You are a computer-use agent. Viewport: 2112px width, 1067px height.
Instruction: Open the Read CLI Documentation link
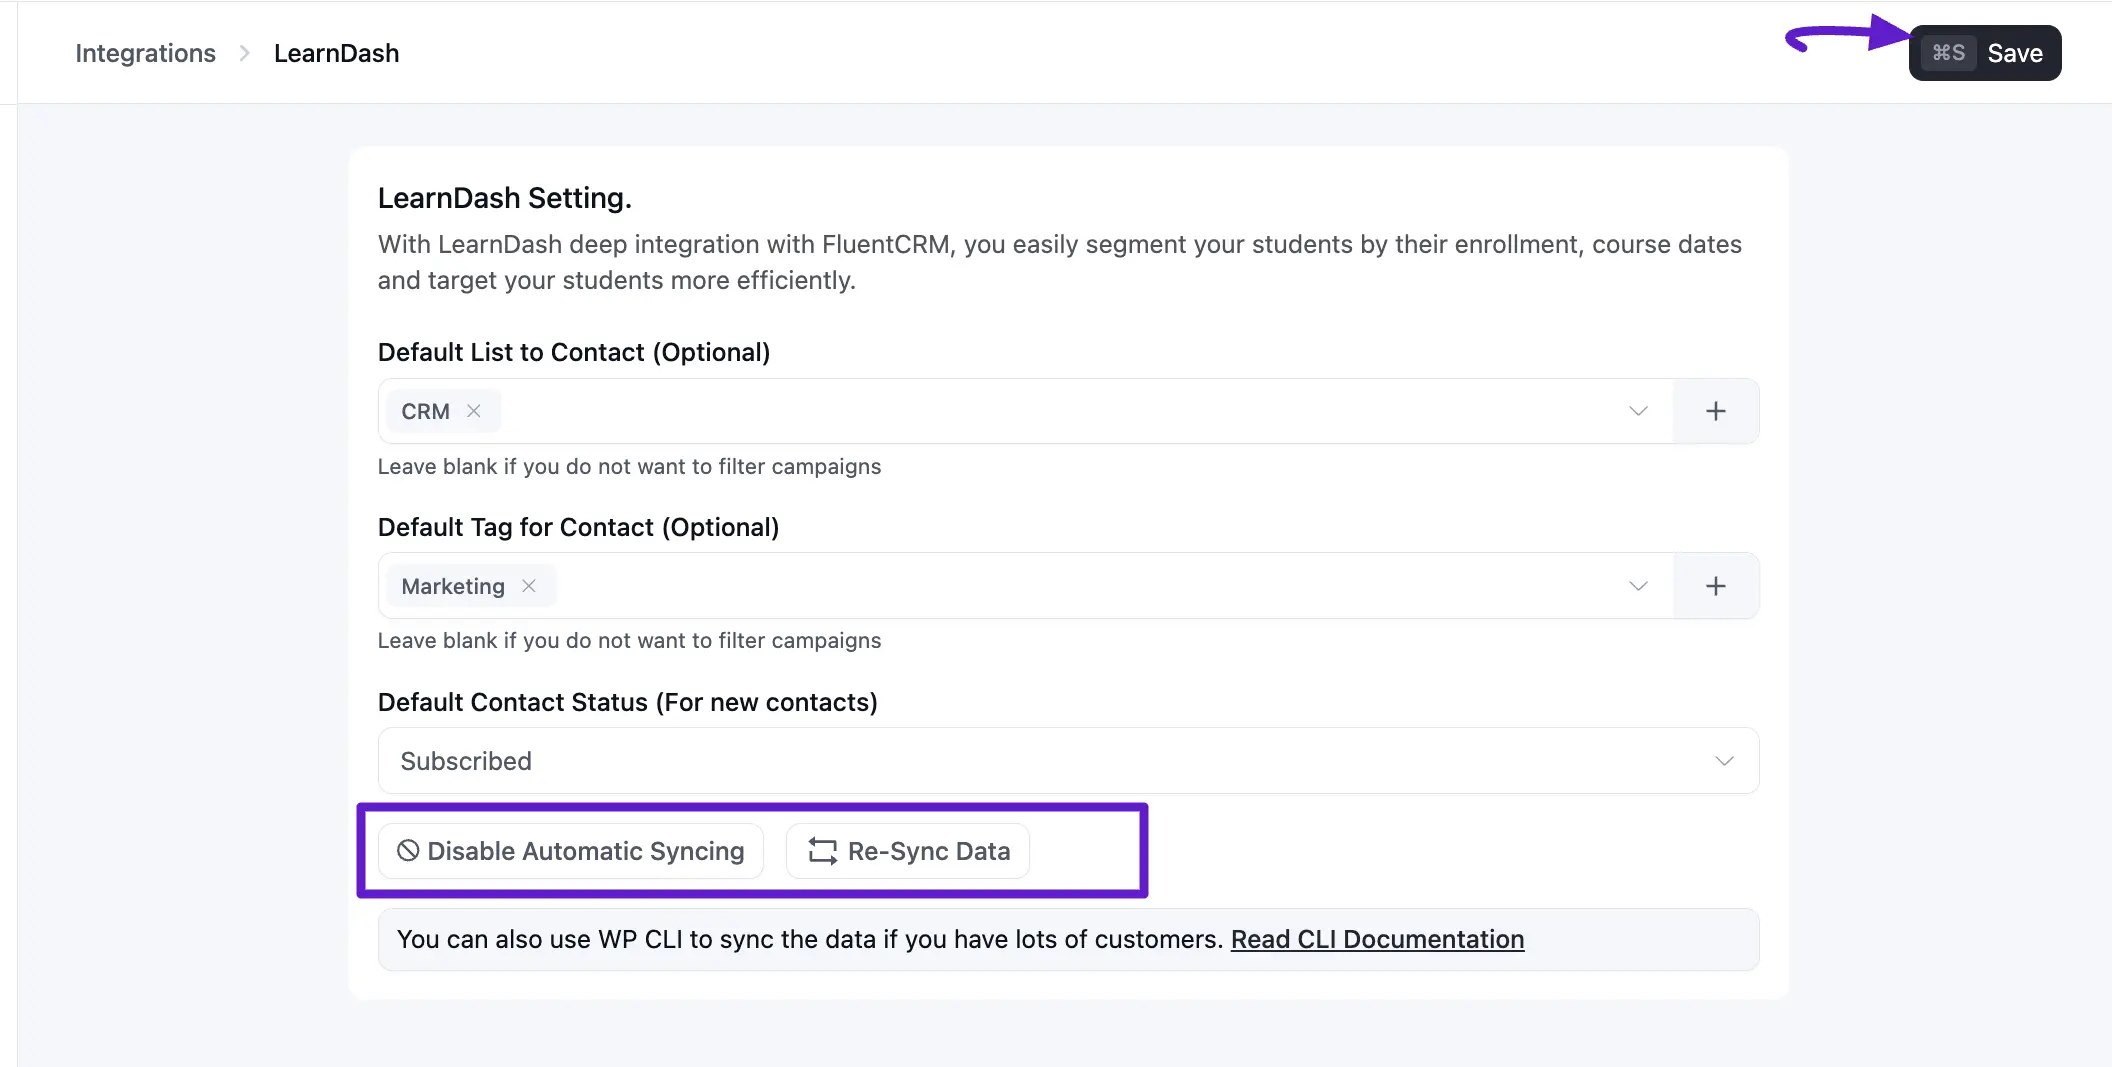pos(1377,939)
